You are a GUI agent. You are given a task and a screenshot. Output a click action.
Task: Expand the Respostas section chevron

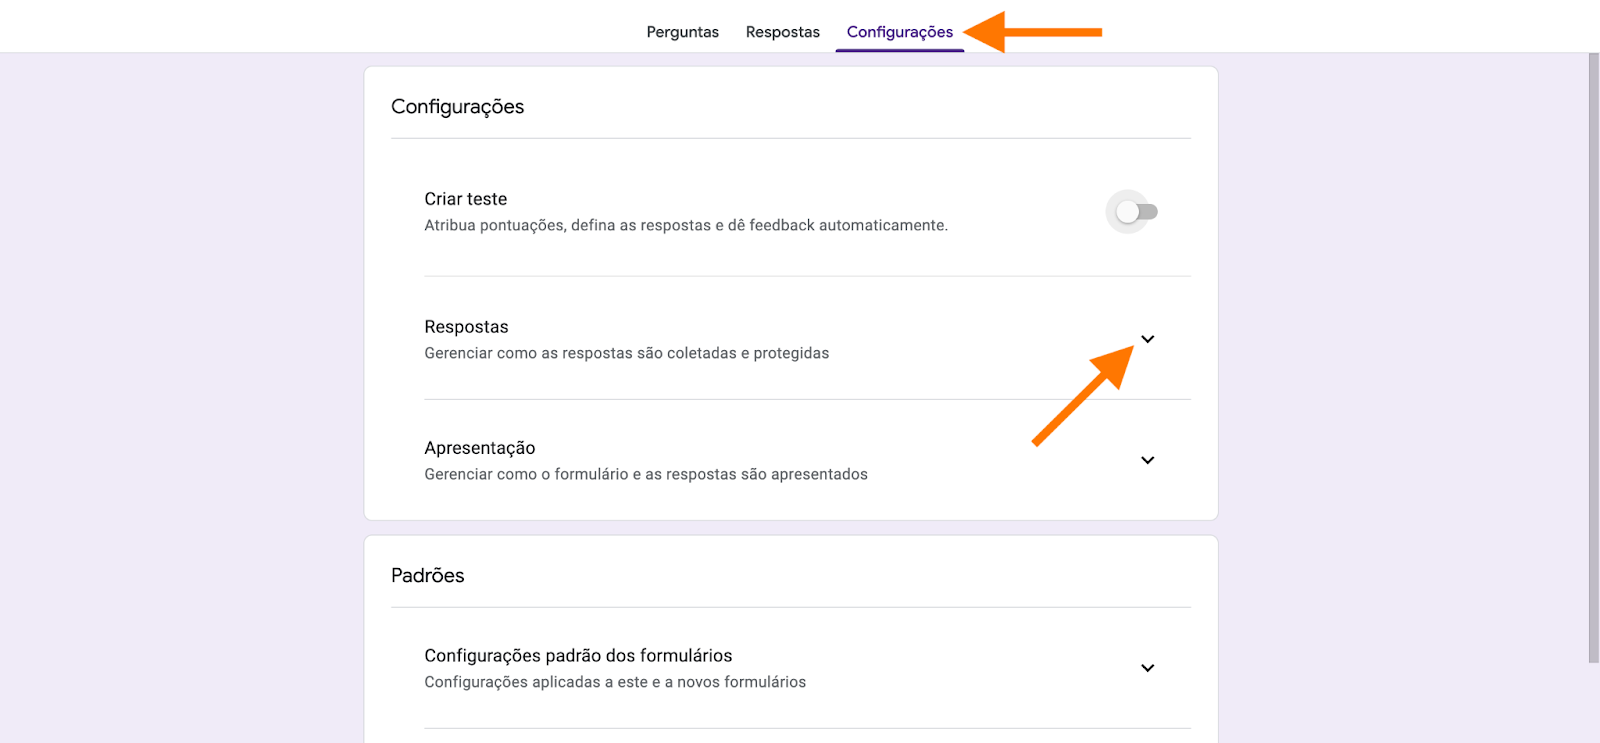point(1147,339)
